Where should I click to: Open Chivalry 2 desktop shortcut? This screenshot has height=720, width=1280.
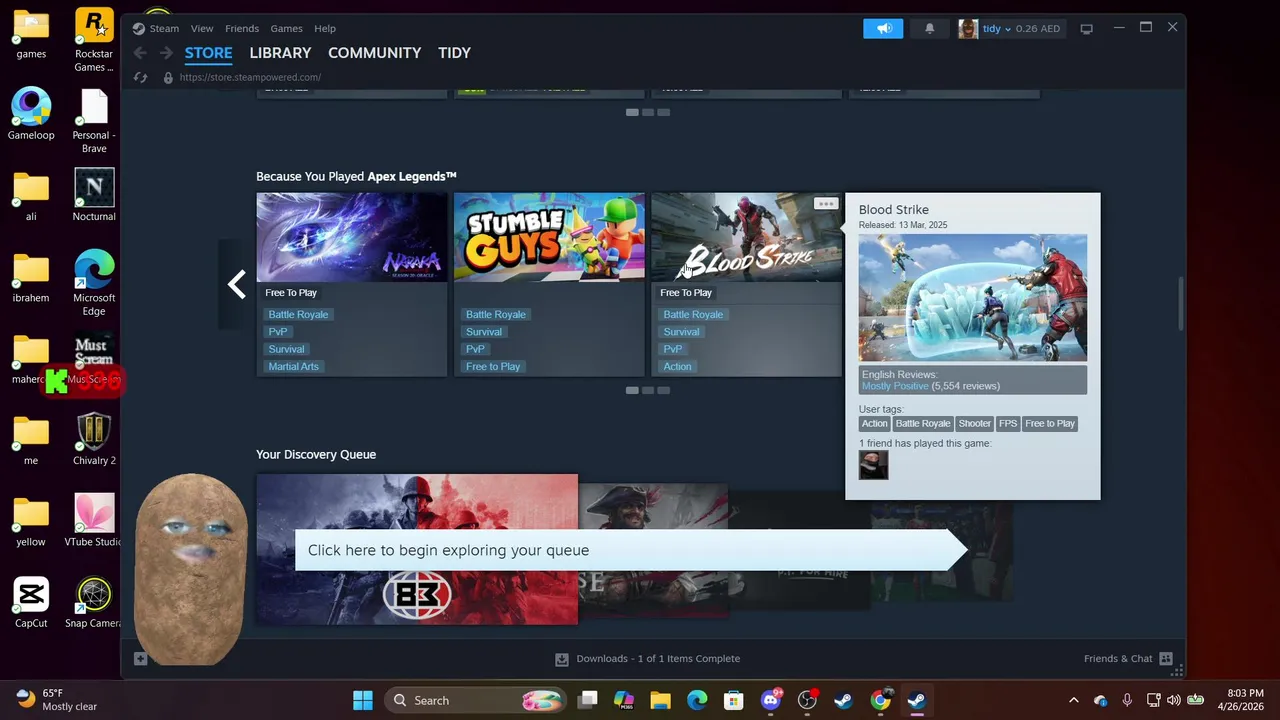click(x=94, y=439)
